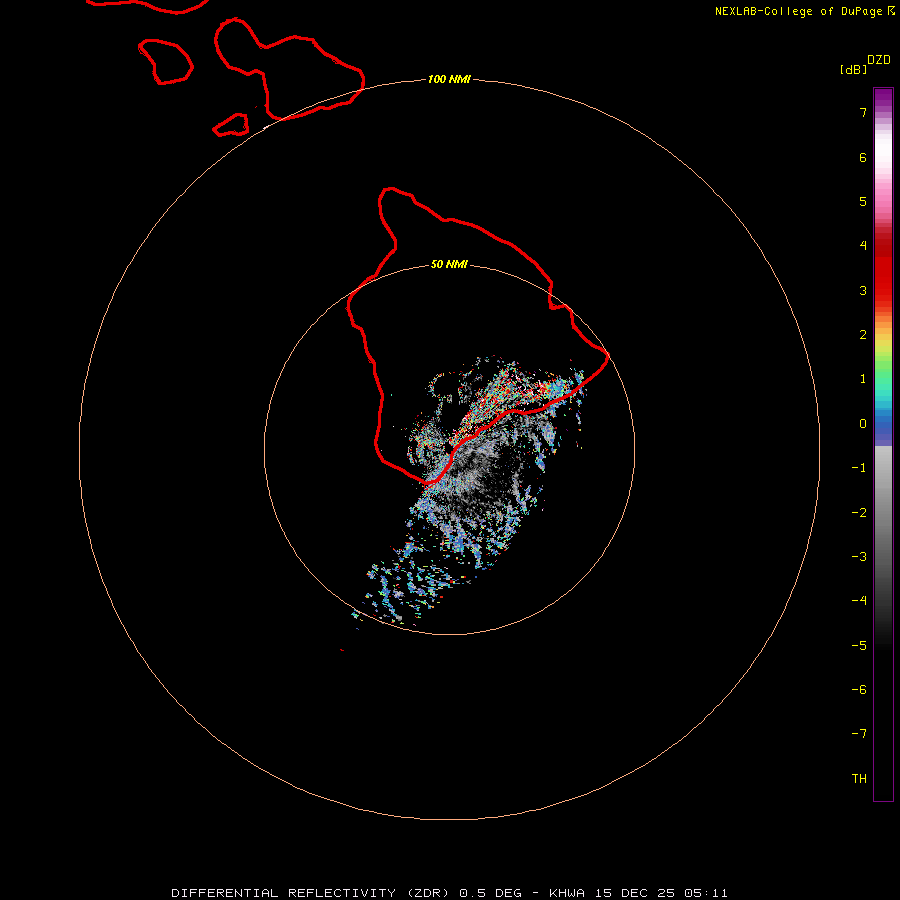900x900 pixels.
Task: Click the 1 value on color scale
Action: coord(863,379)
